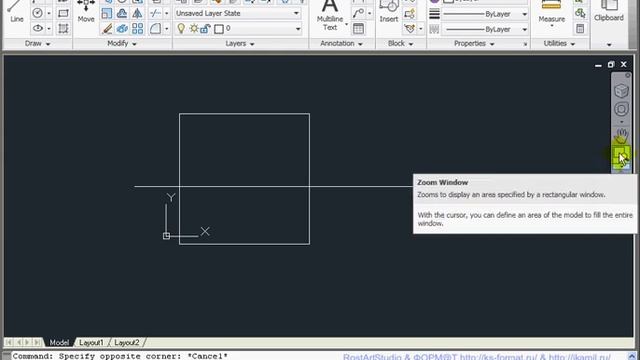Viewport: 640px width, 360px height.
Task: Open the Trim tool flyout arrow
Action: (x=166, y=13)
